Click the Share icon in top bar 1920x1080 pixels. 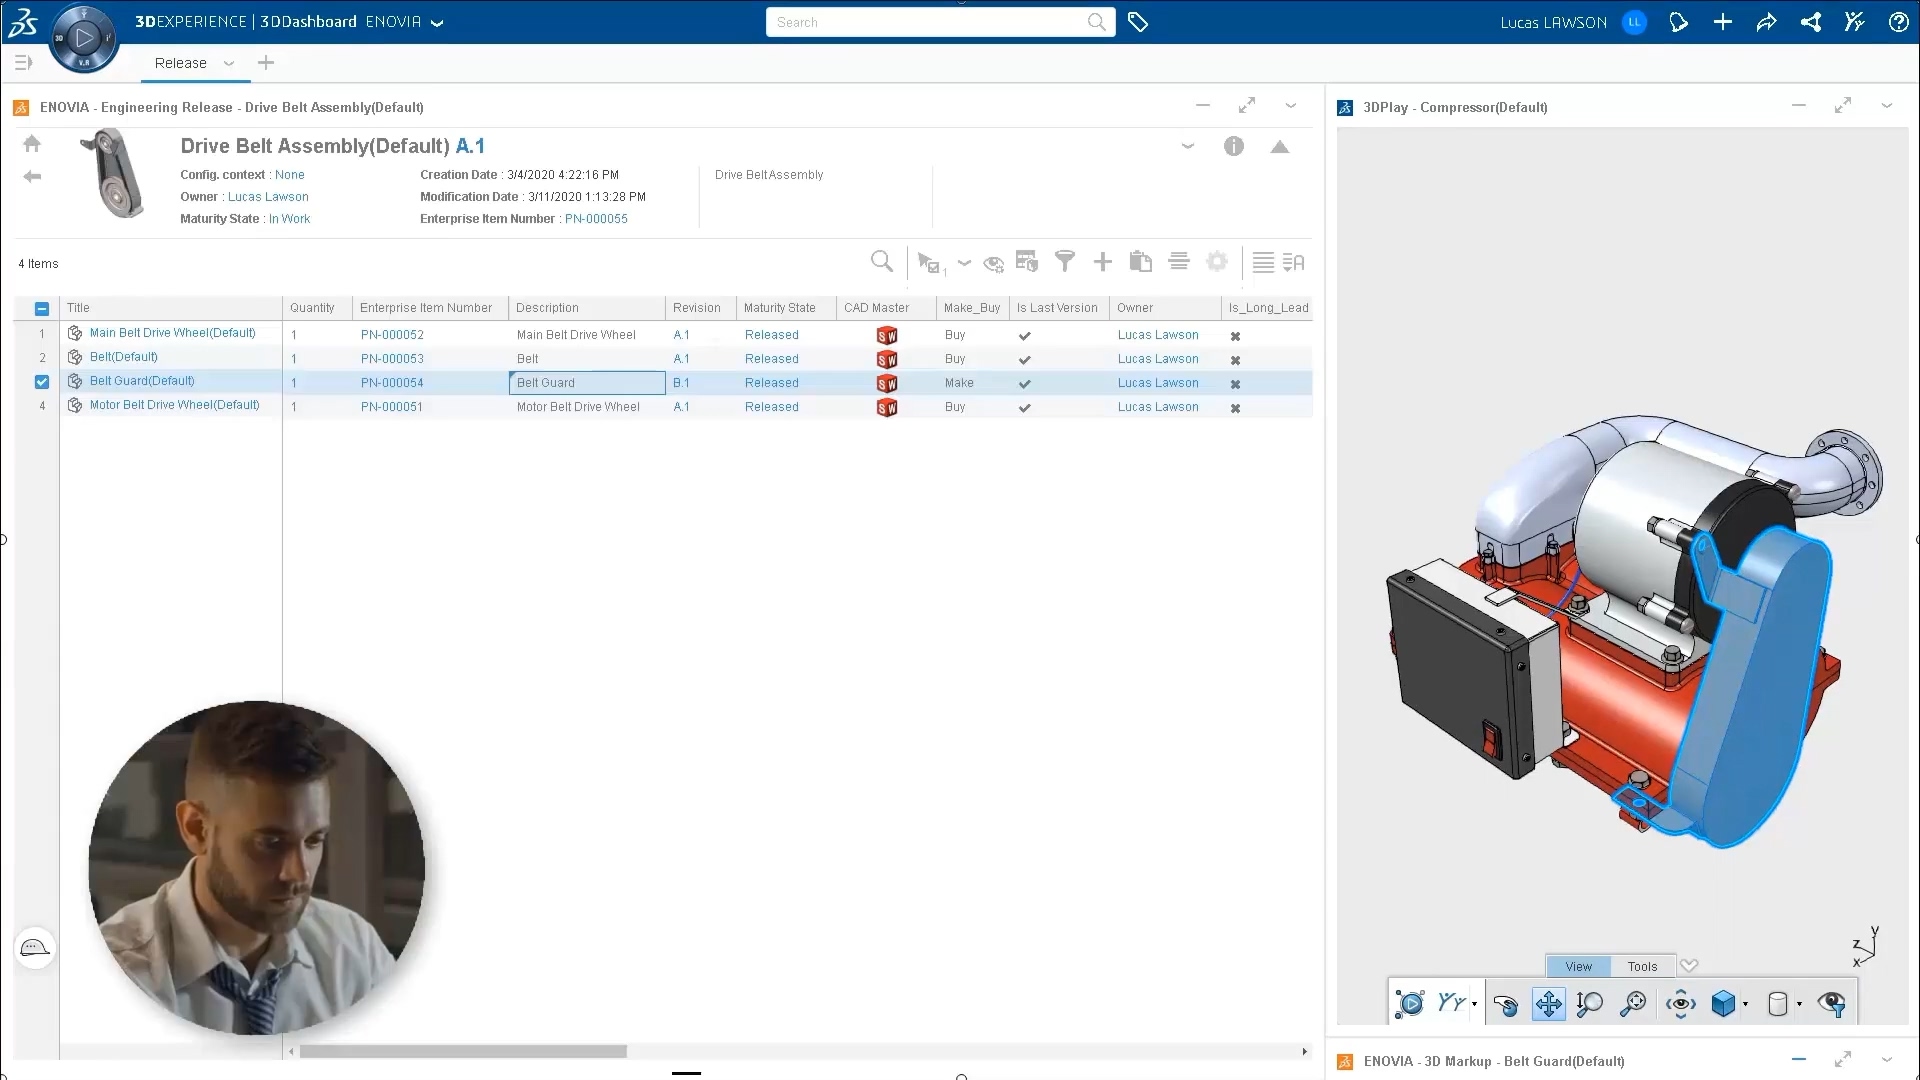point(1766,22)
